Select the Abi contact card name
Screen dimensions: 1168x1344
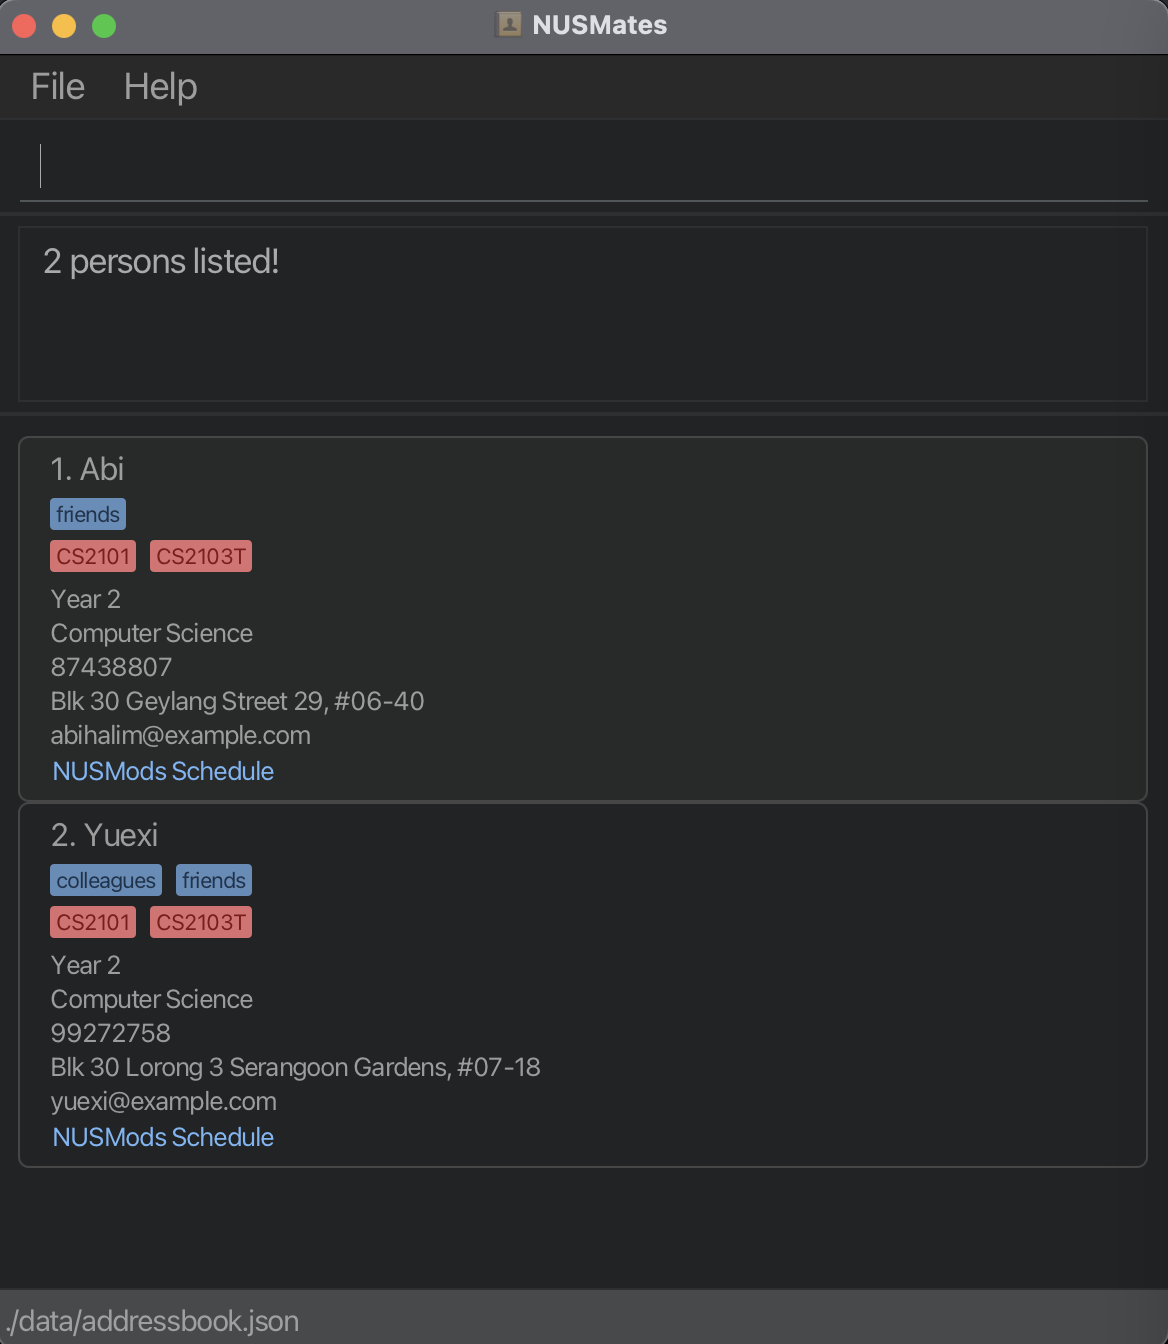coord(87,469)
